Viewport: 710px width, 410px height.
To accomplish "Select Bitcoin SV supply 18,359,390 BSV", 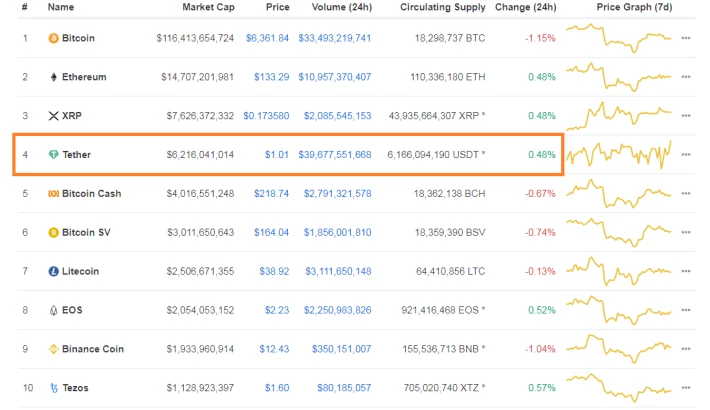I will point(450,232).
